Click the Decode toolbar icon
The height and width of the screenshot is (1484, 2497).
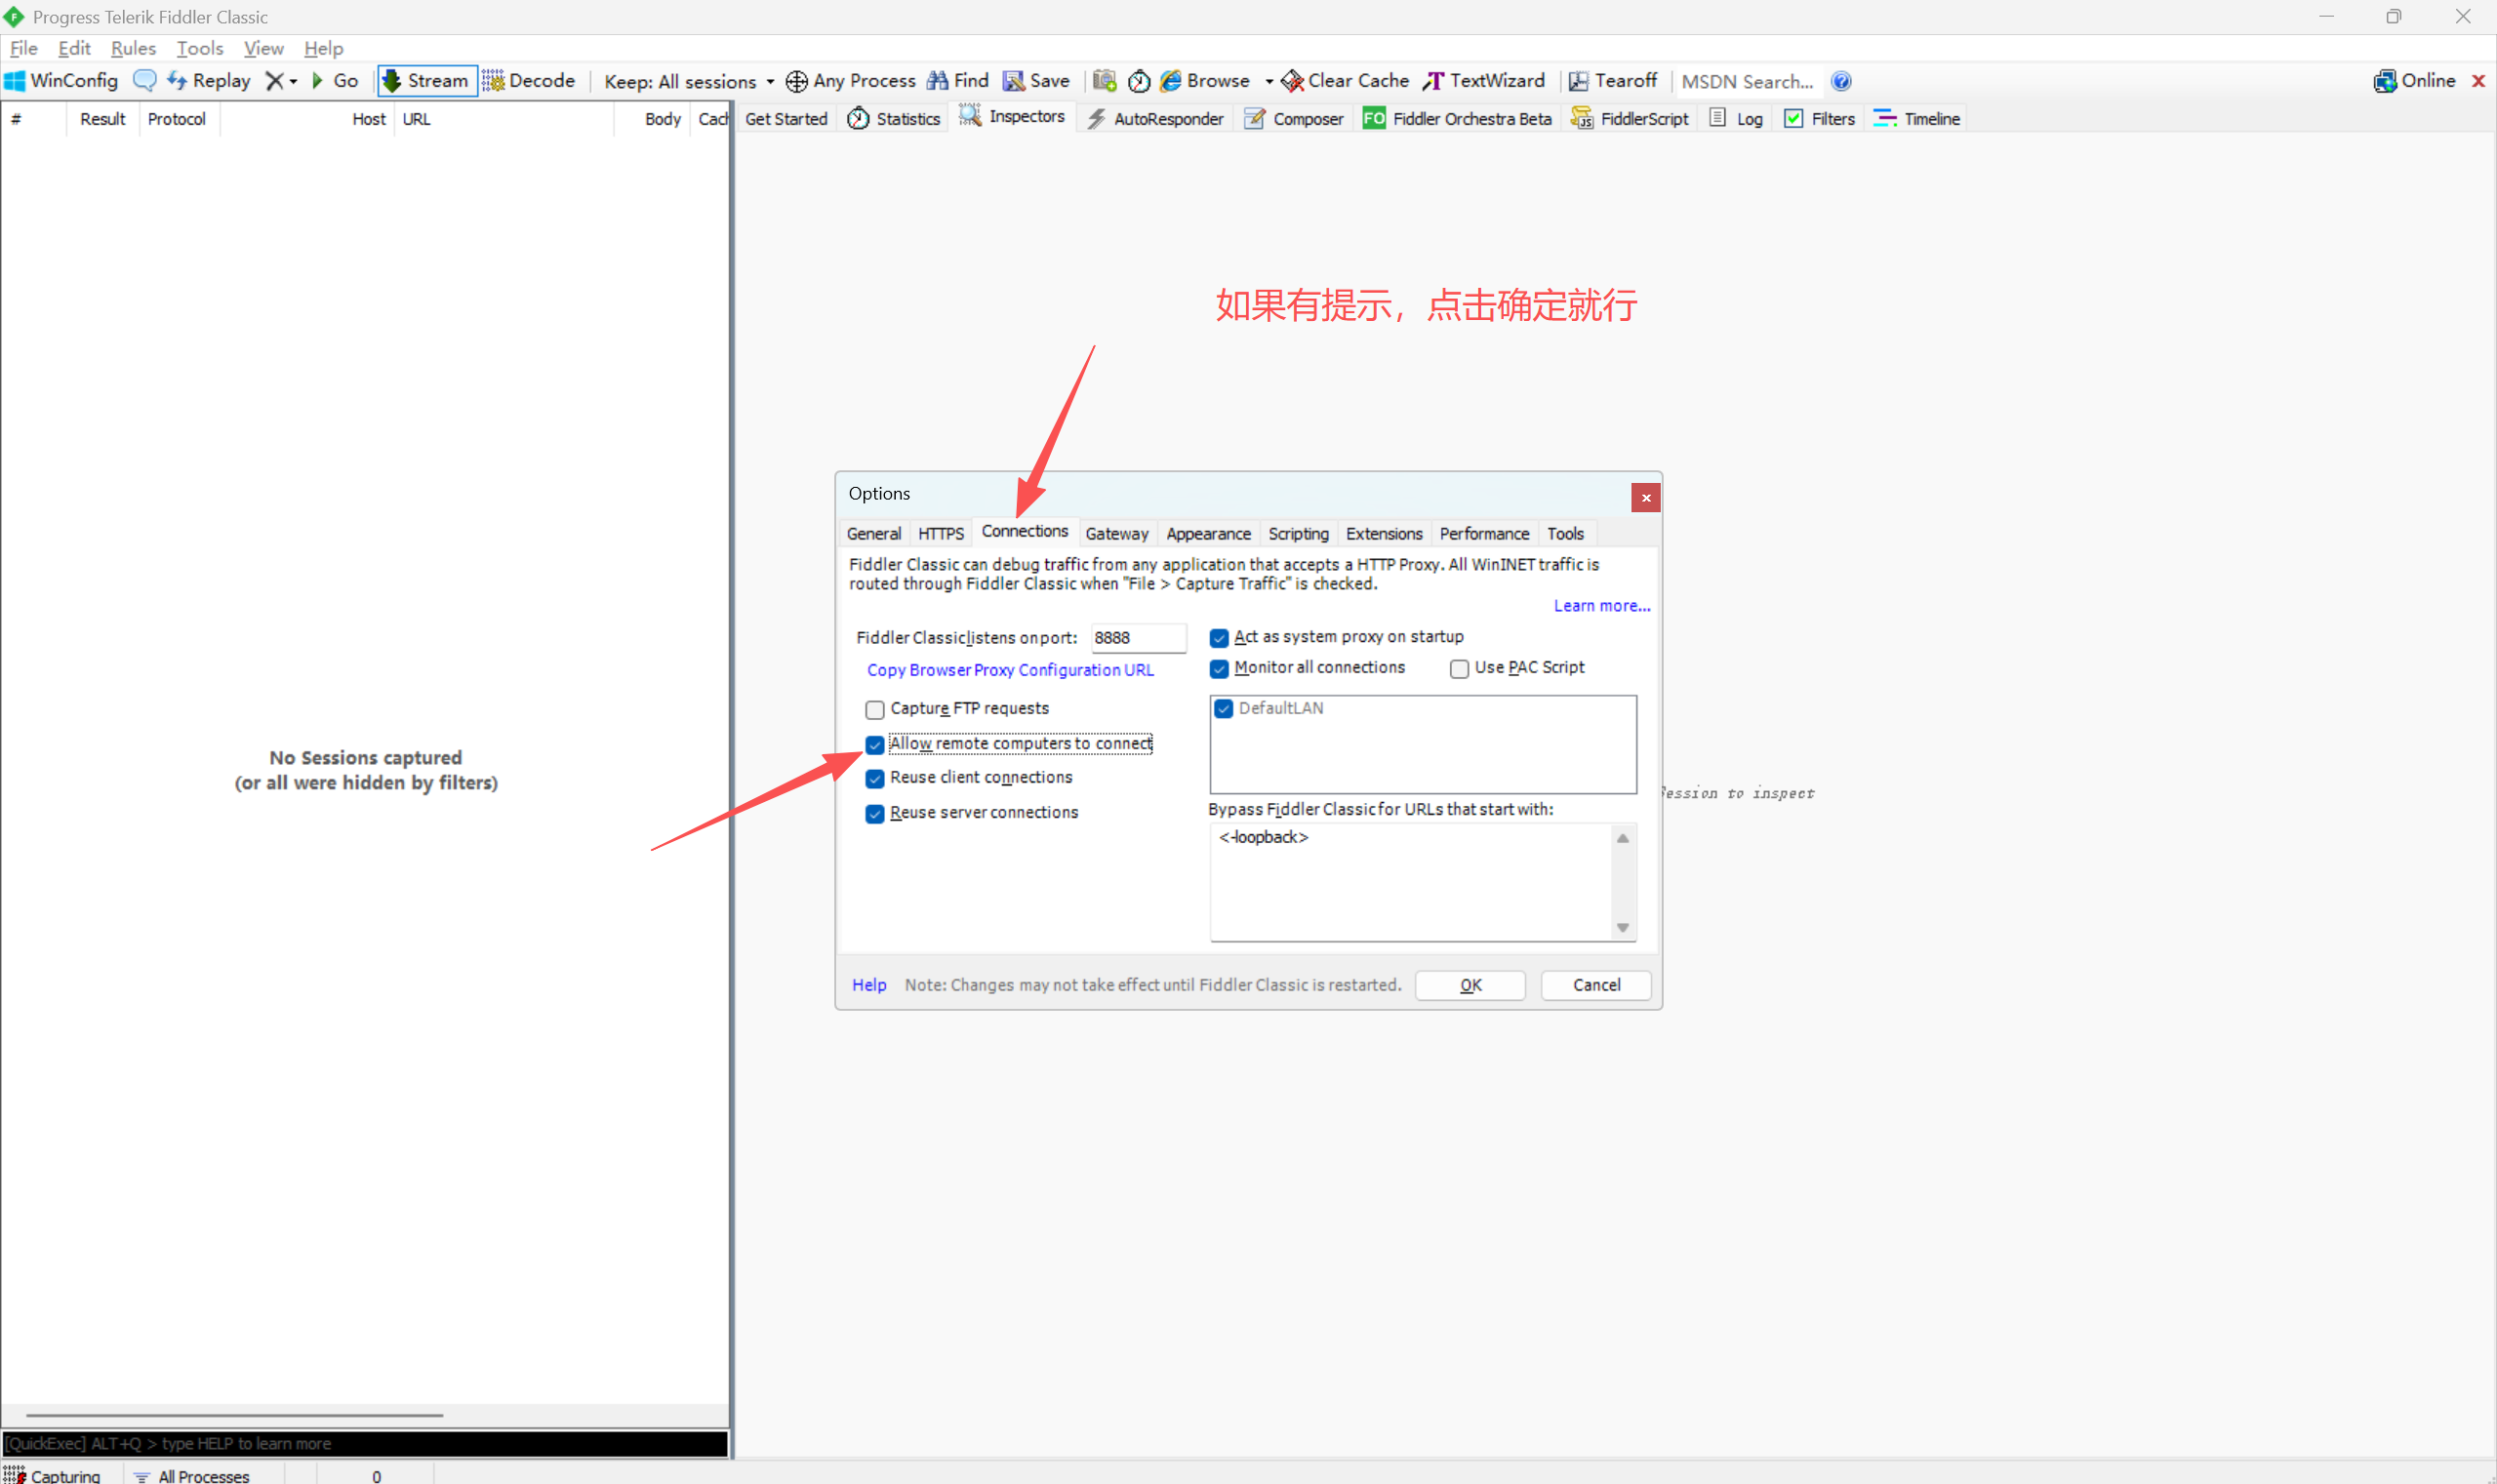coord(493,81)
